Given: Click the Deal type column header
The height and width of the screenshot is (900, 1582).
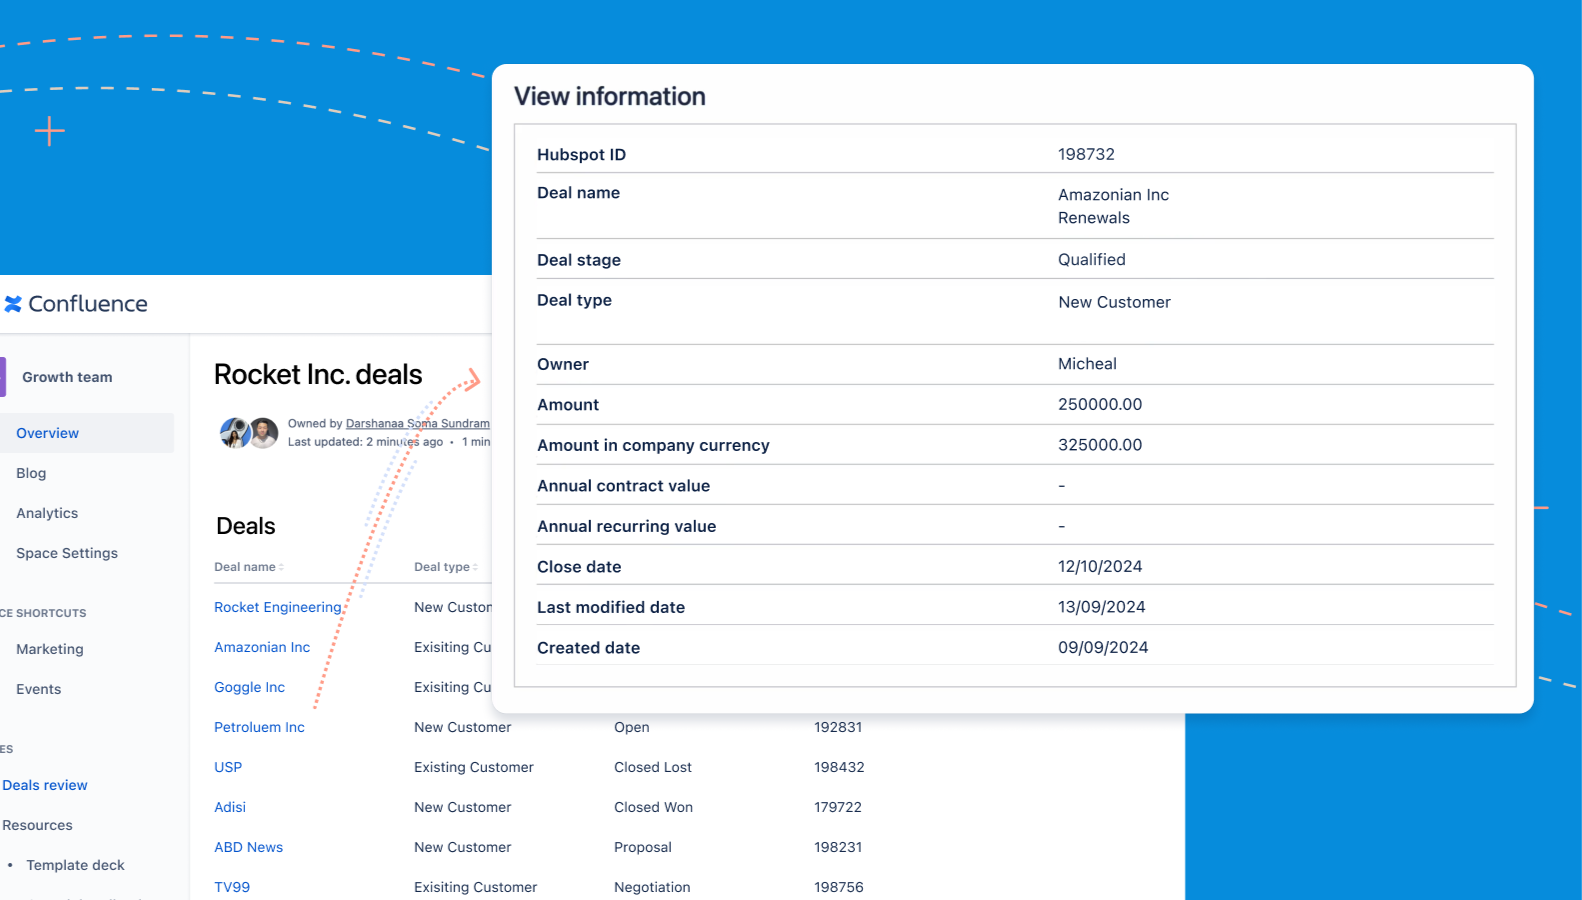Looking at the screenshot, I should [x=442, y=567].
